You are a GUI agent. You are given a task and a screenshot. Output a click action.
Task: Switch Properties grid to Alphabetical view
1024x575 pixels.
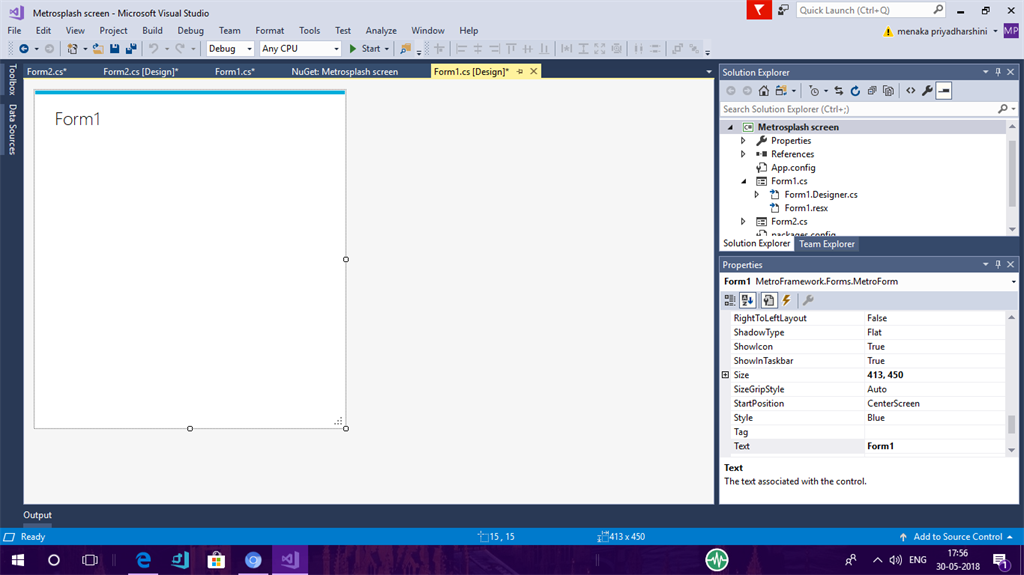[x=748, y=300]
